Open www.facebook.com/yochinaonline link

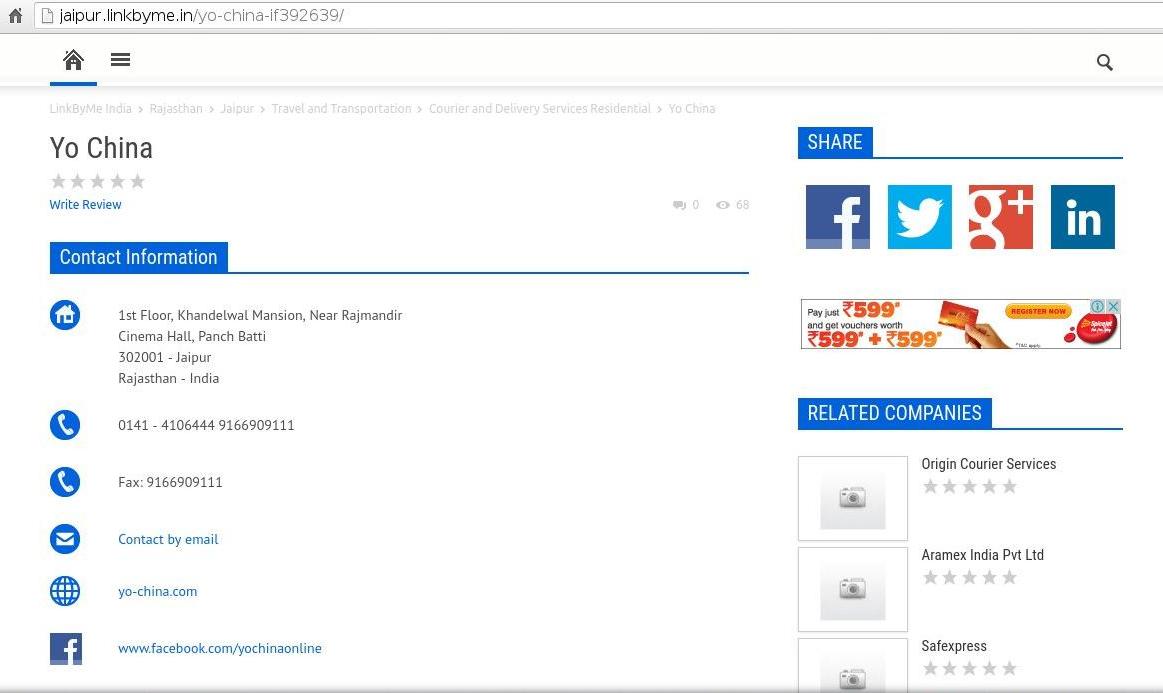[x=220, y=648]
